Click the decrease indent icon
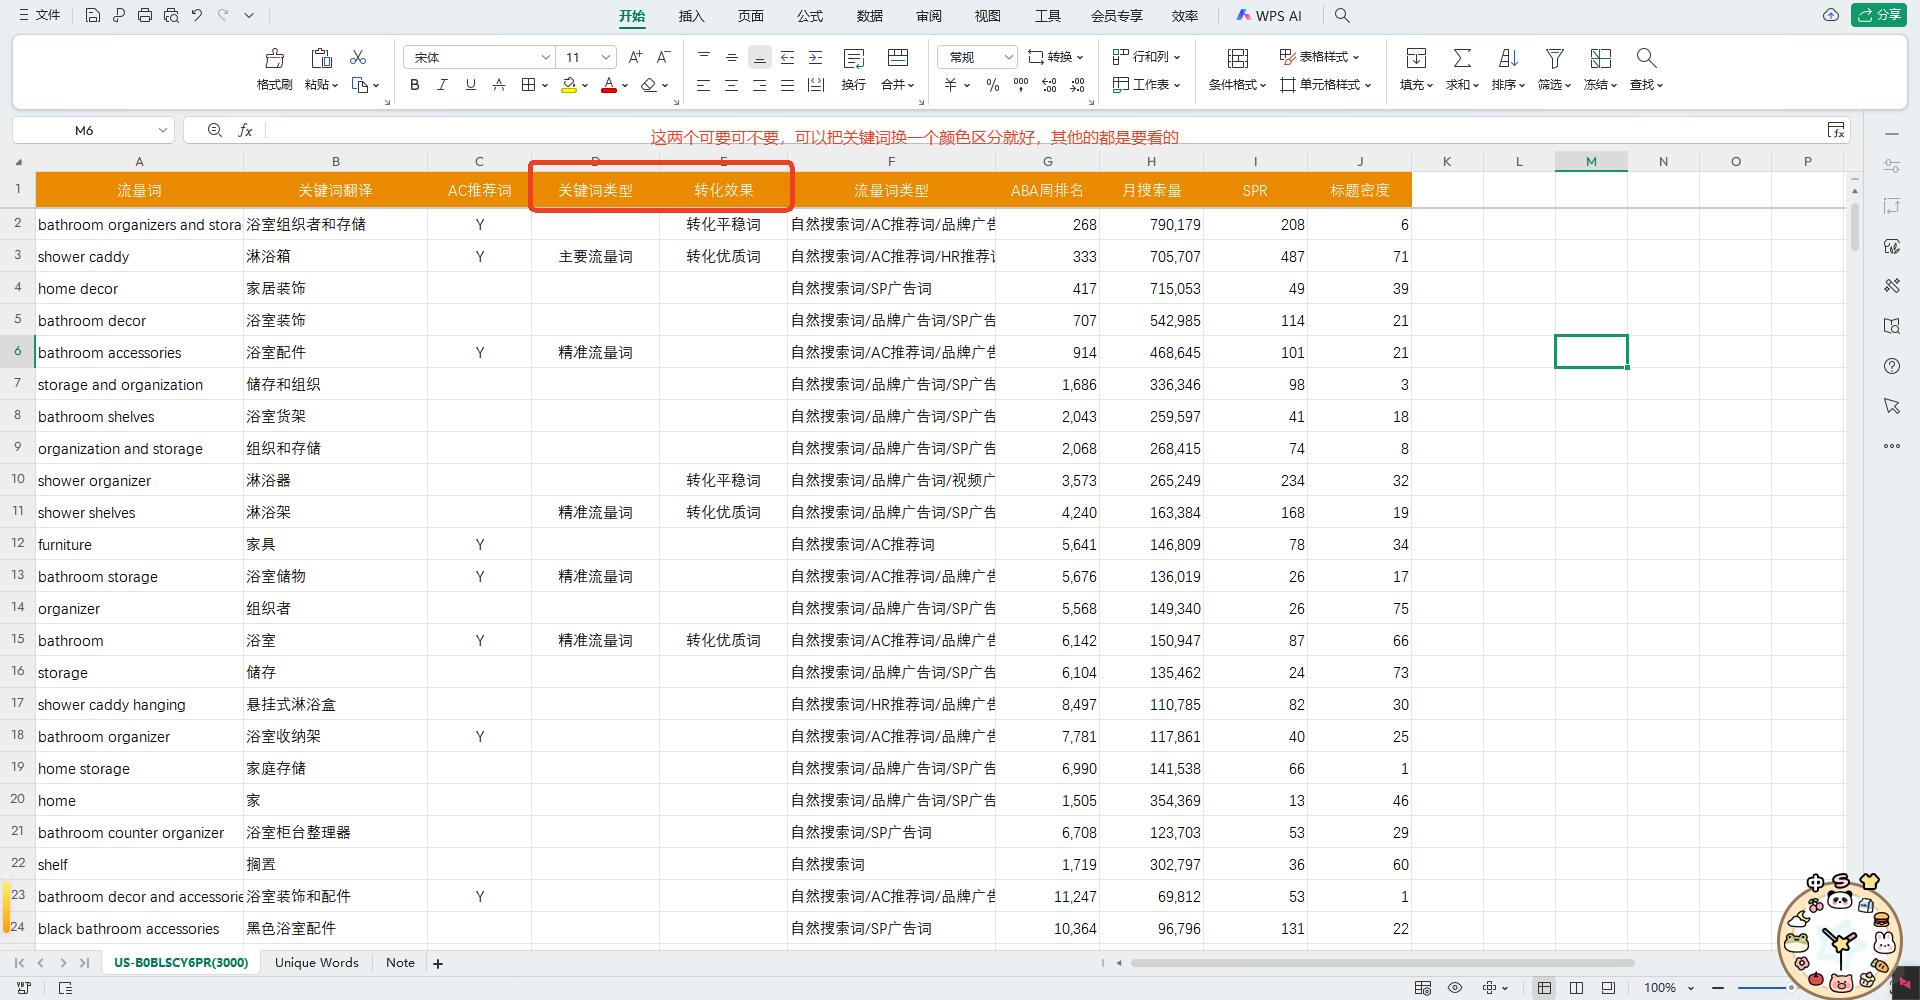The width and height of the screenshot is (1920, 1000). tap(788, 57)
